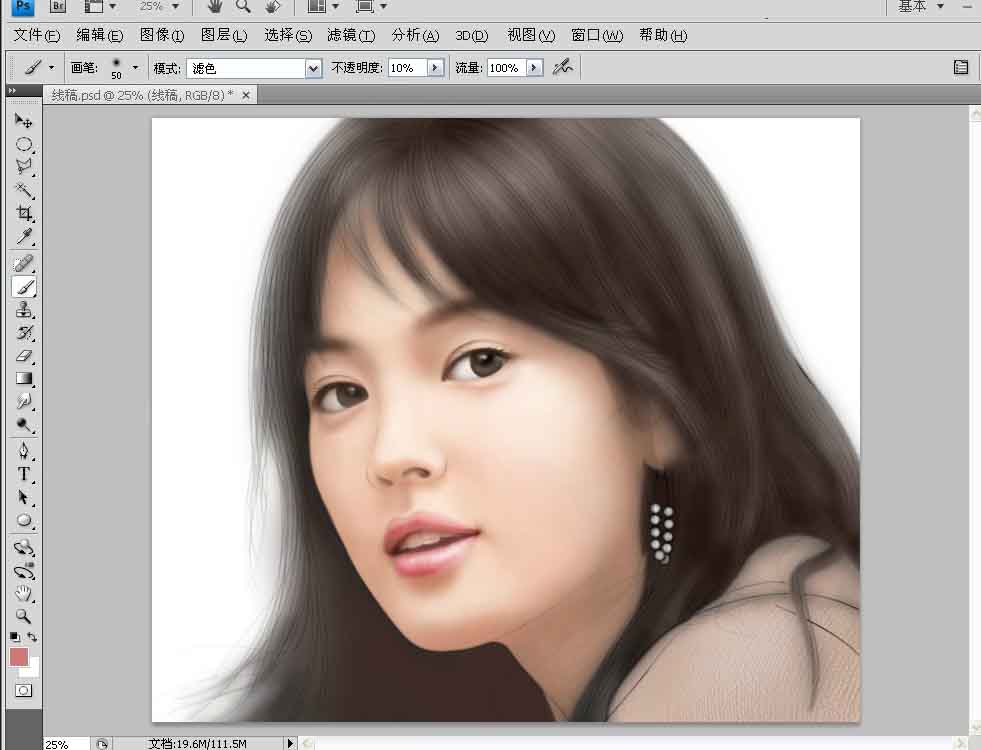Image resolution: width=981 pixels, height=750 pixels.
Task: Open the 视图 menu
Action: [531, 35]
